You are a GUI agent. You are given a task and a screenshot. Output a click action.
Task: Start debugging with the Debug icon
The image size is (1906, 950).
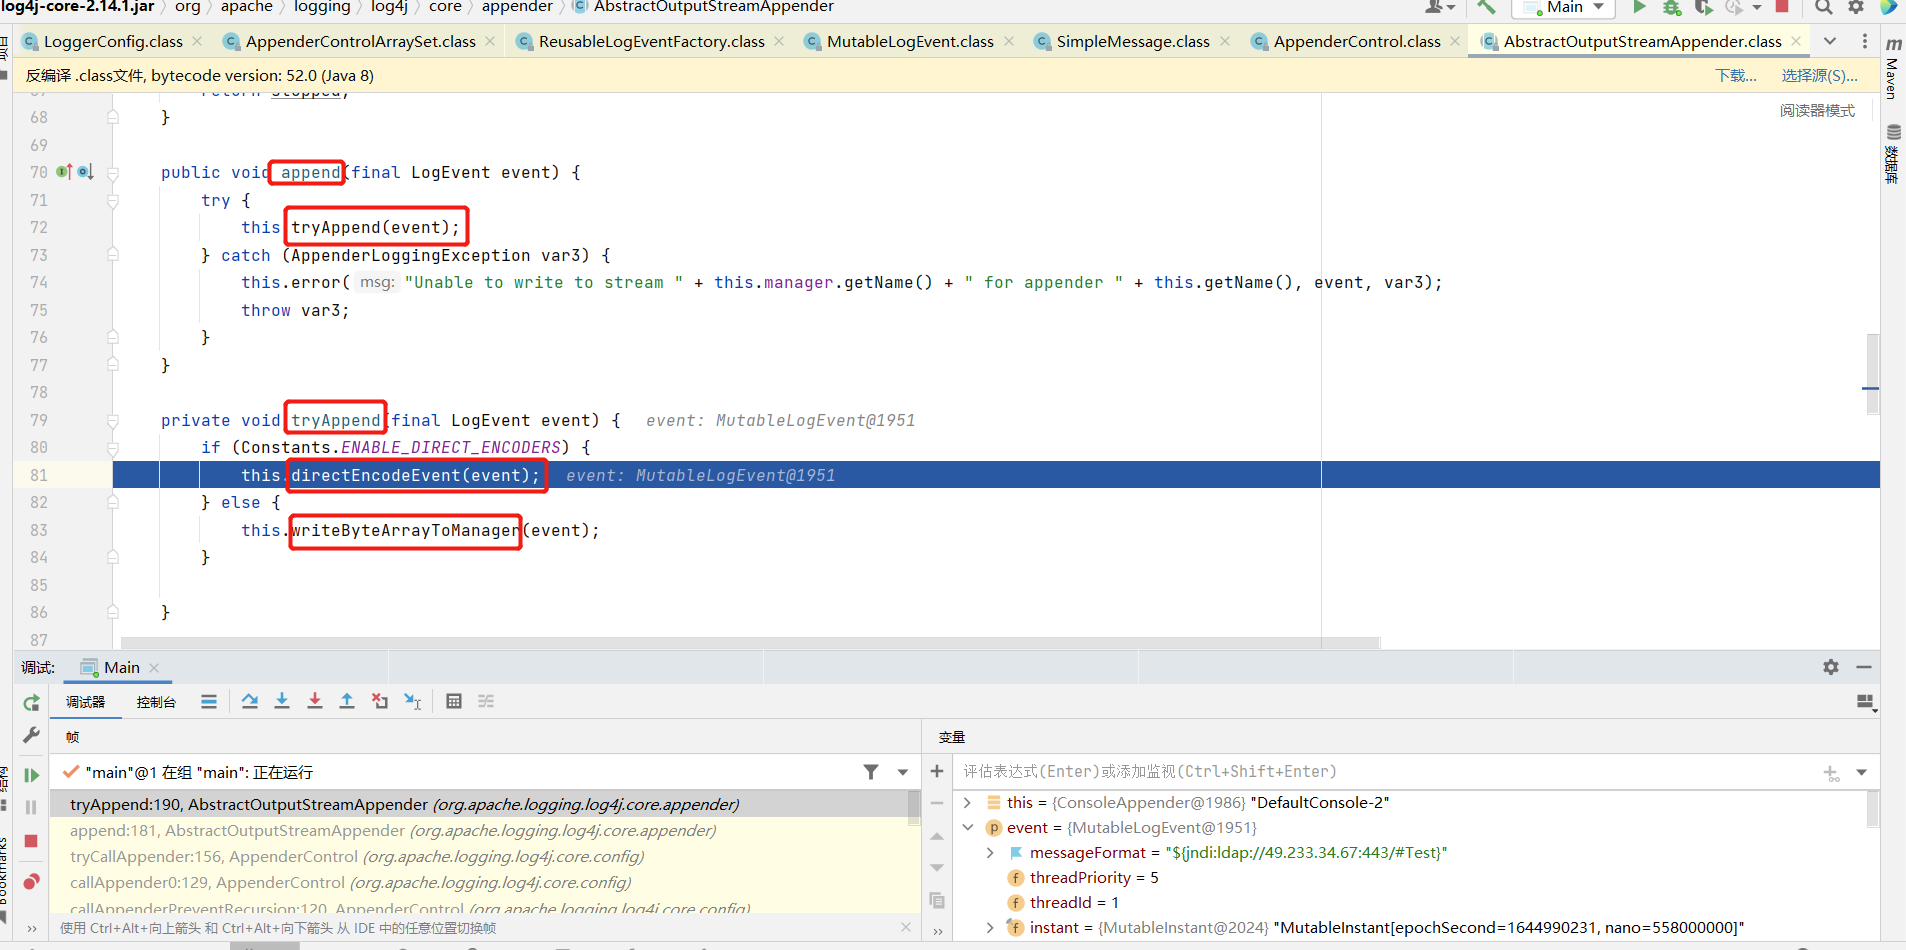coord(1673,8)
